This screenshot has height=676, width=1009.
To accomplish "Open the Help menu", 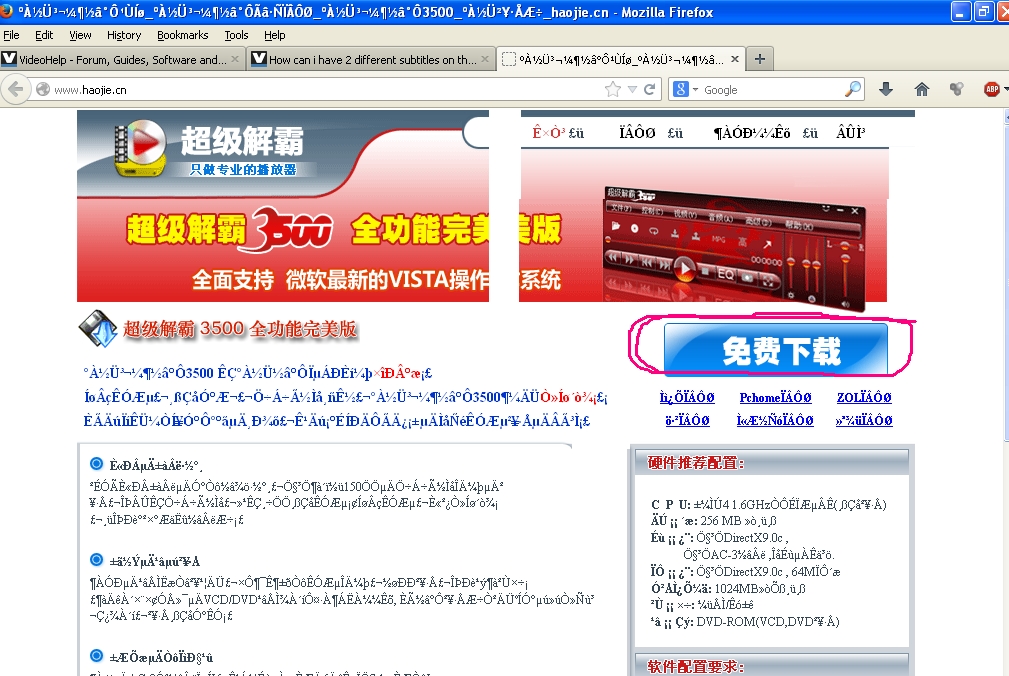I will point(275,35).
